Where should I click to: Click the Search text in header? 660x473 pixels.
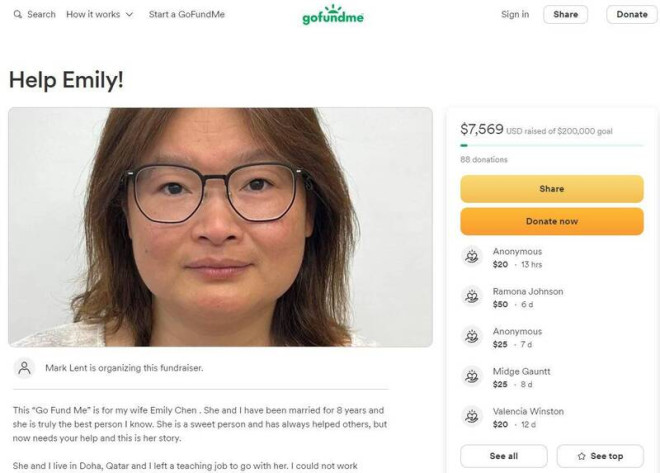(41, 15)
